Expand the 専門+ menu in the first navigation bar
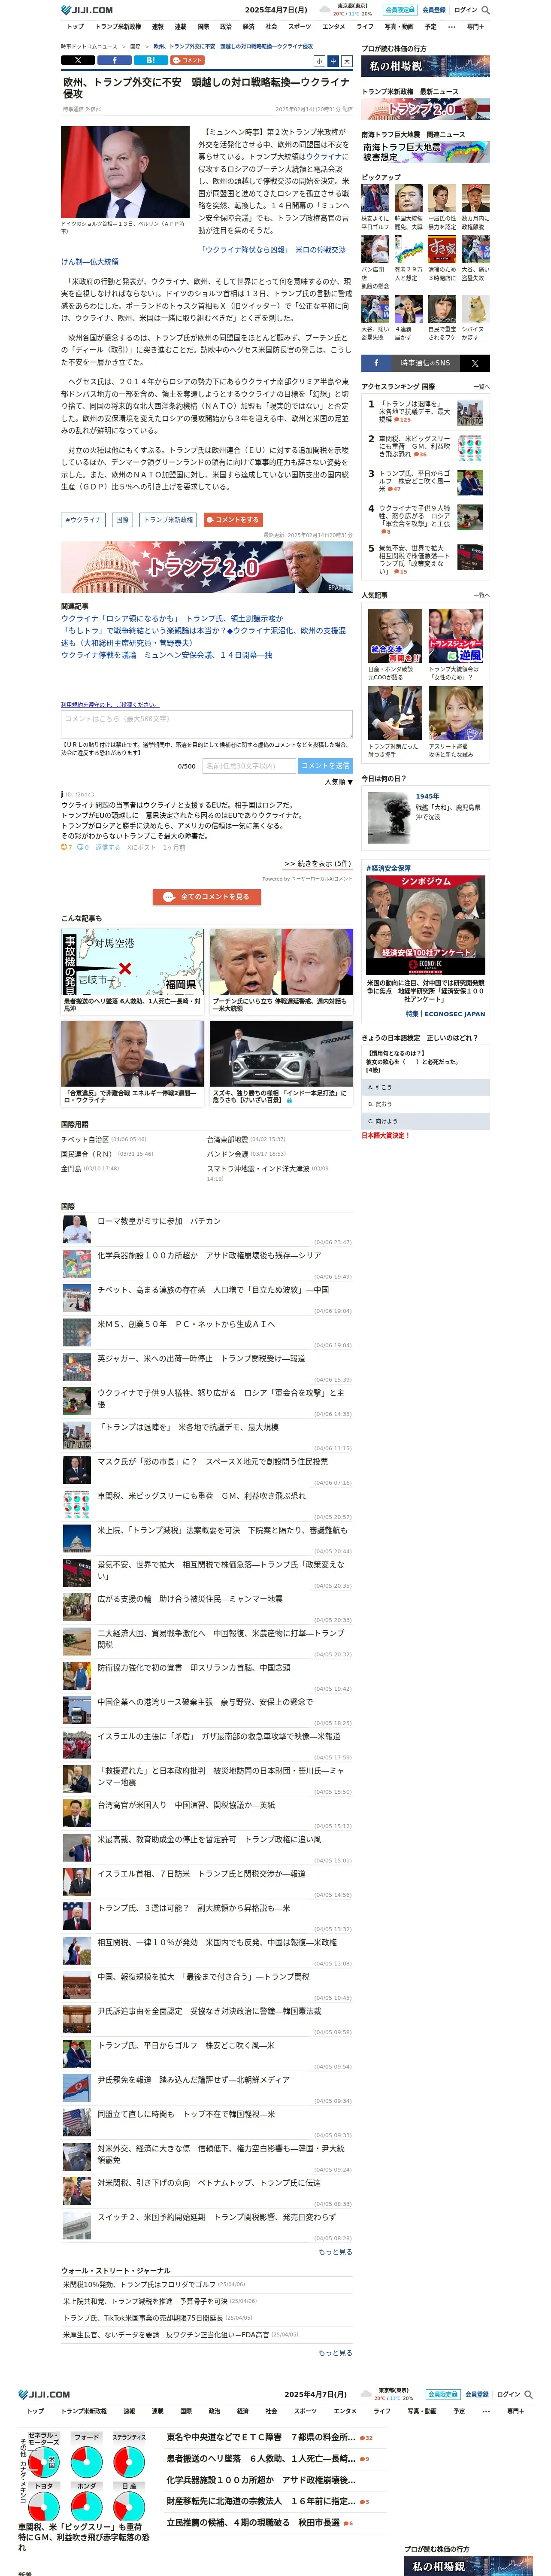The width and height of the screenshot is (551, 2576). click(475, 27)
